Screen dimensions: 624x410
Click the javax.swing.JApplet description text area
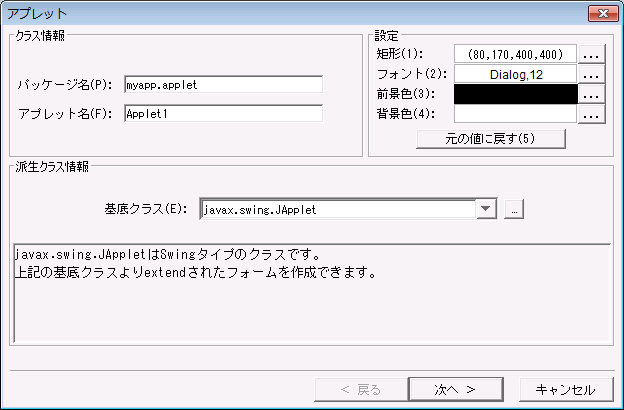[312, 293]
